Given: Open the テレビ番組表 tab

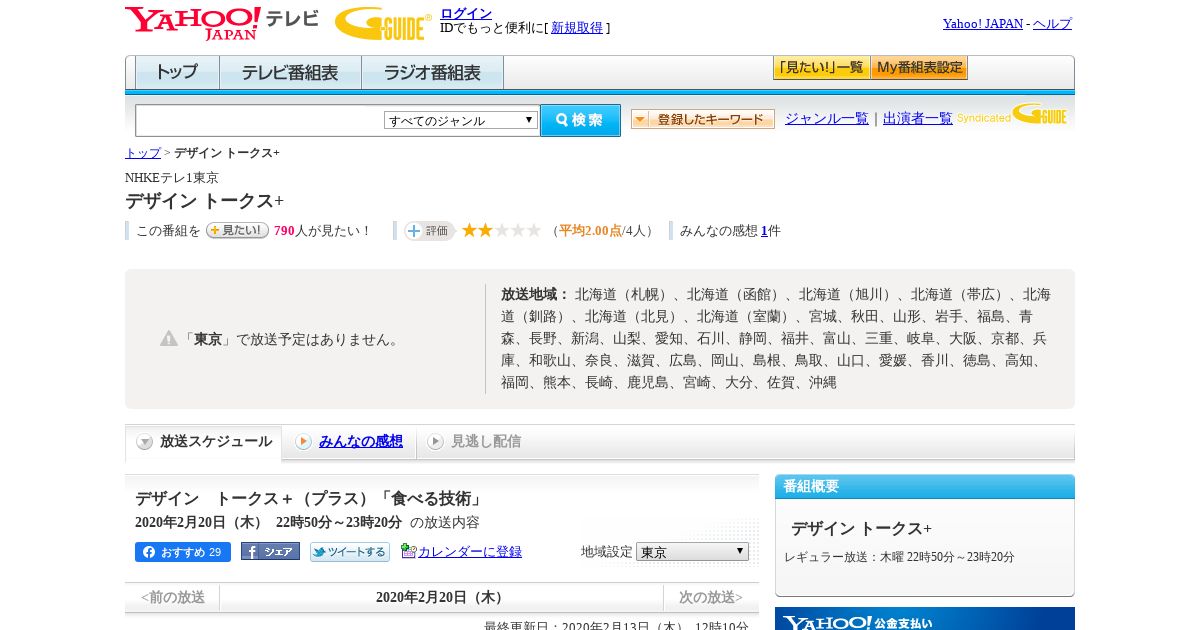Looking at the screenshot, I should pos(290,73).
